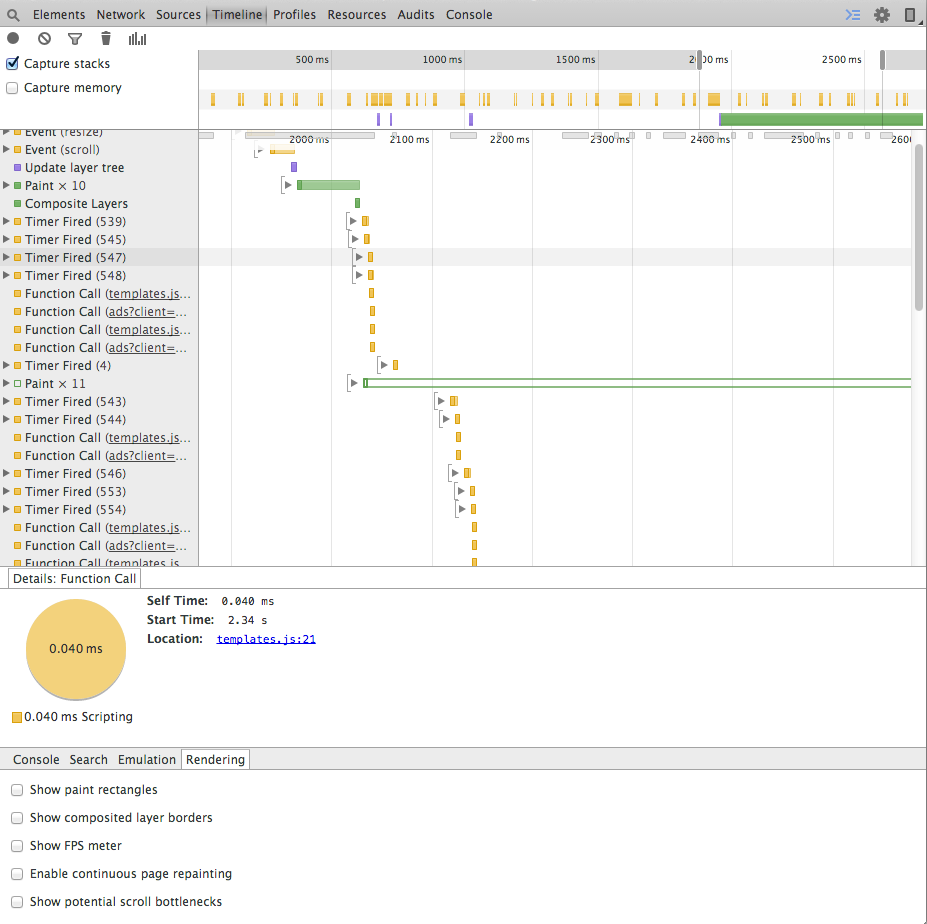Viewport: 927px width, 924px height.
Task: Expand the Paint × 10 record
Action: point(6,186)
